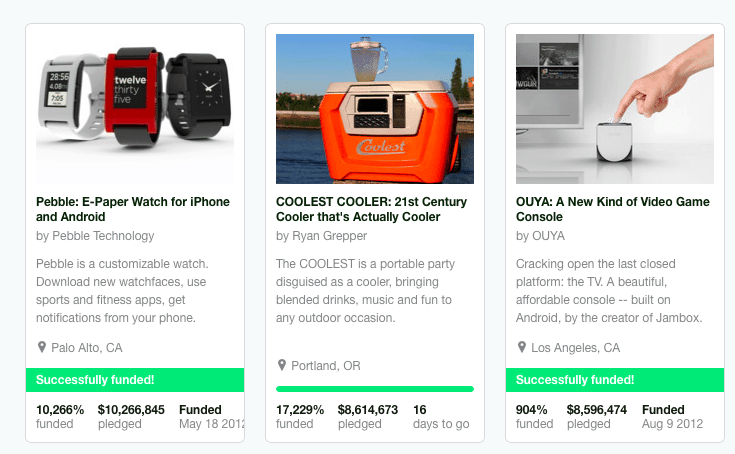Open the COOLEST COOLER project title
The width and height of the screenshot is (735, 454).
371,209
